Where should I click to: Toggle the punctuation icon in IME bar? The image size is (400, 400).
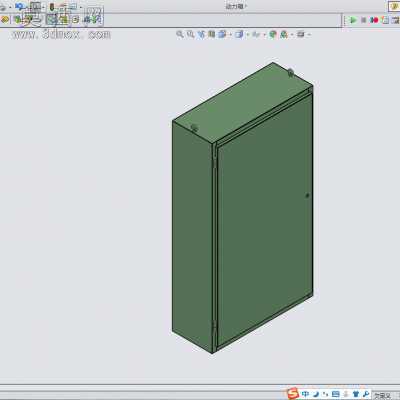click(x=326, y=394)
